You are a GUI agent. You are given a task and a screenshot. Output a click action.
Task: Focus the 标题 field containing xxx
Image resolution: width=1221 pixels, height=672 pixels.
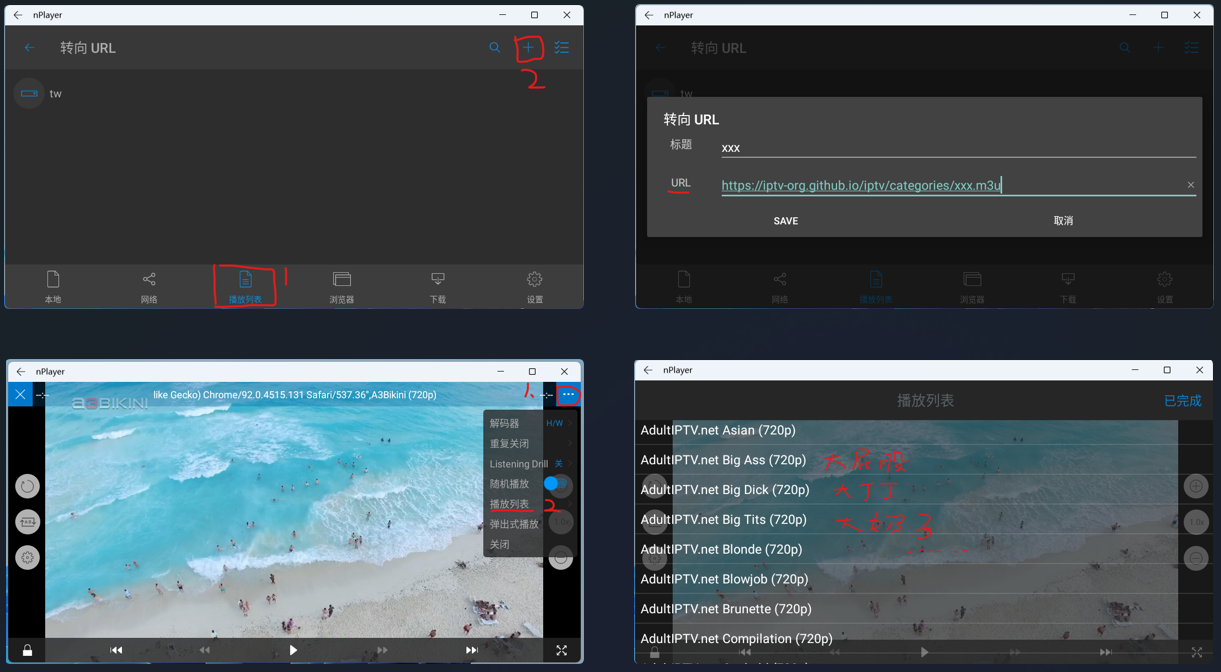click(x=958, y=147)
